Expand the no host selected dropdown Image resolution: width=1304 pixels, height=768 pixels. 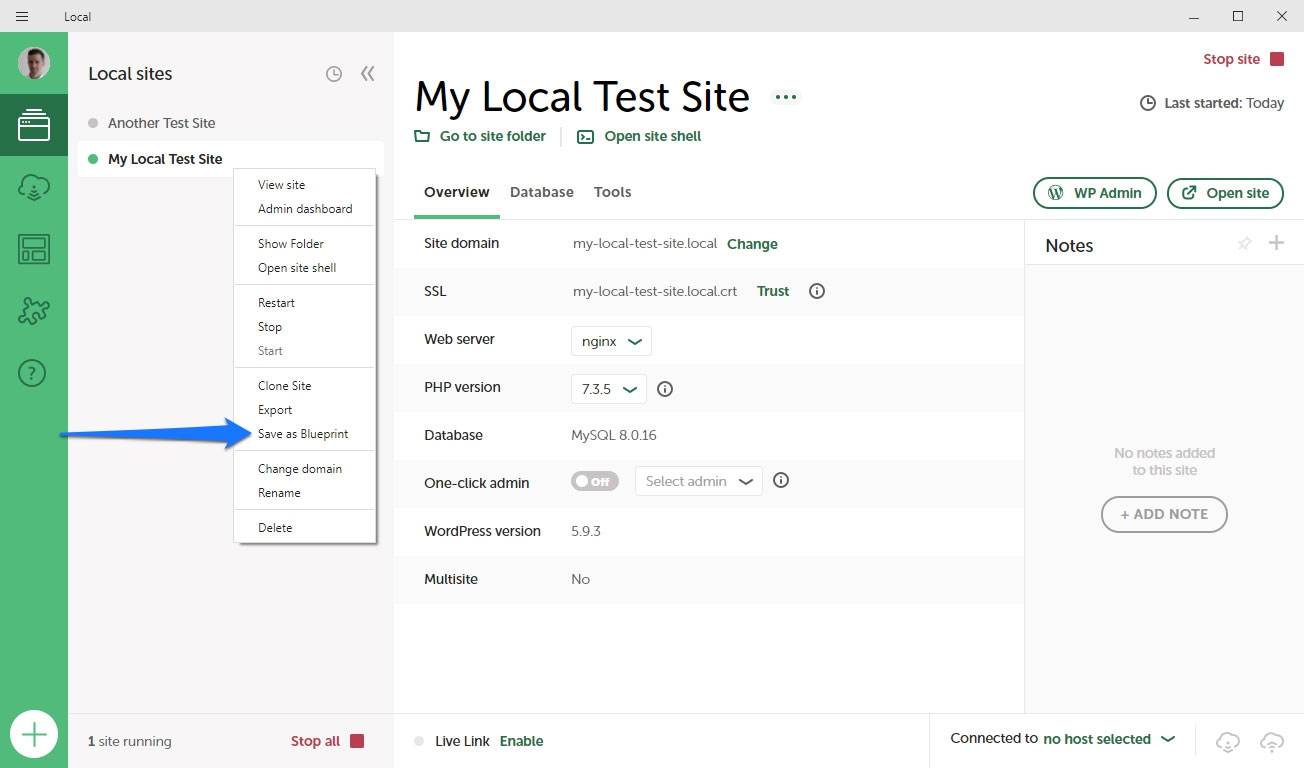point(1108,739)
